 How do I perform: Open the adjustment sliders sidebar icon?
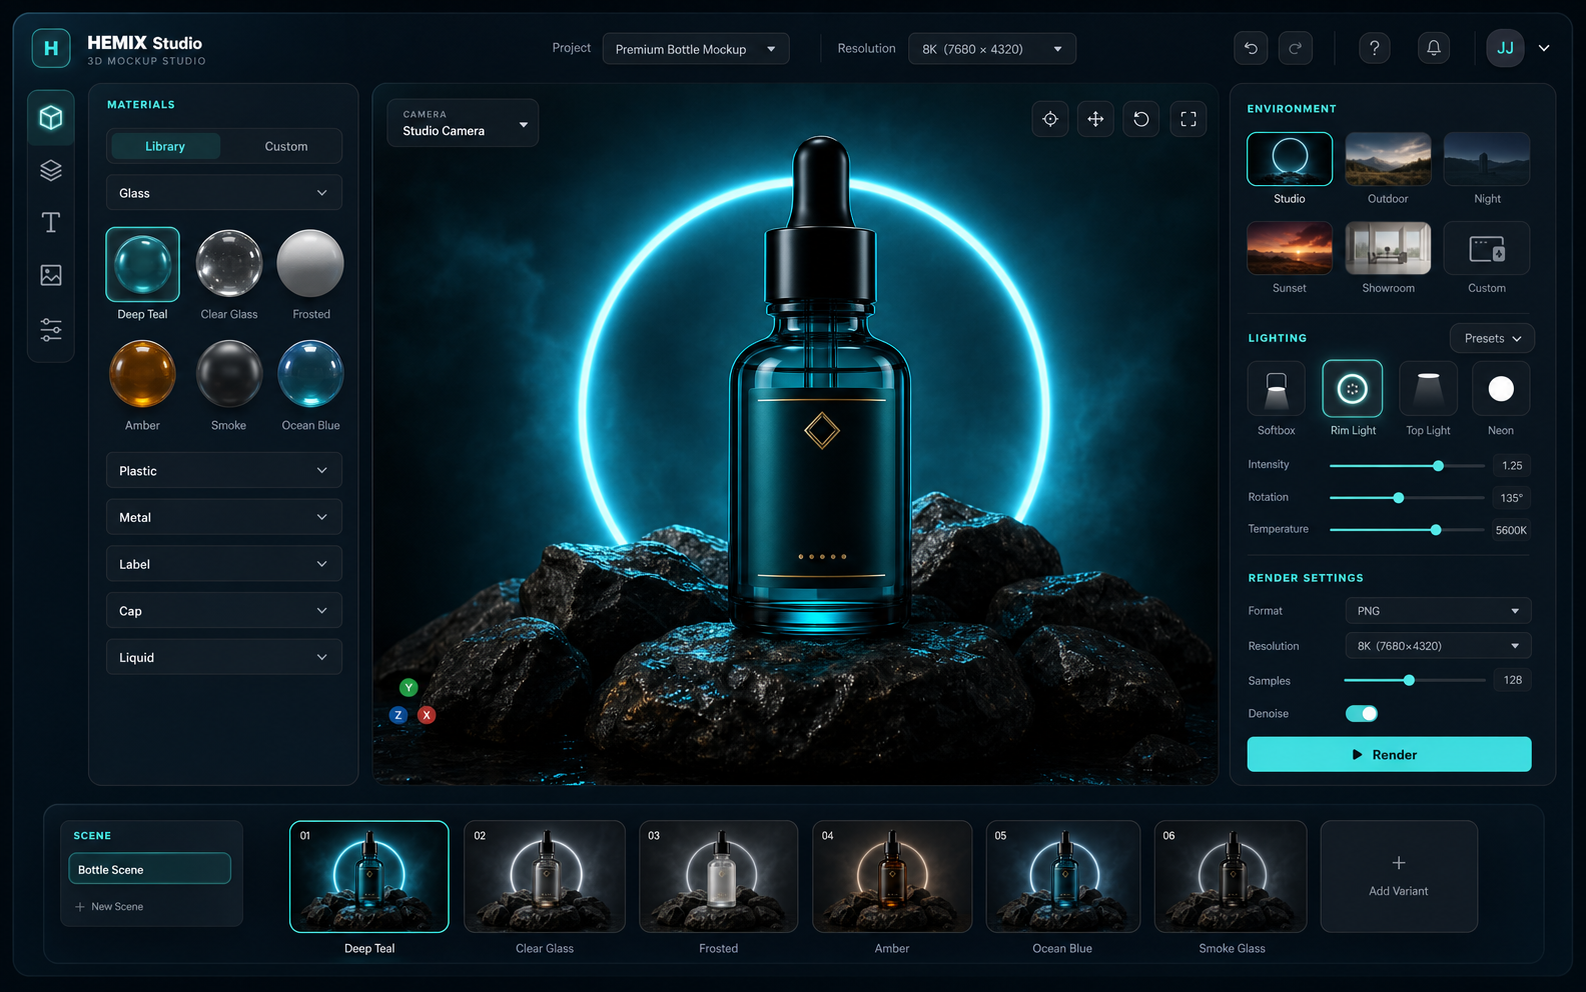[x=51, y=329]
